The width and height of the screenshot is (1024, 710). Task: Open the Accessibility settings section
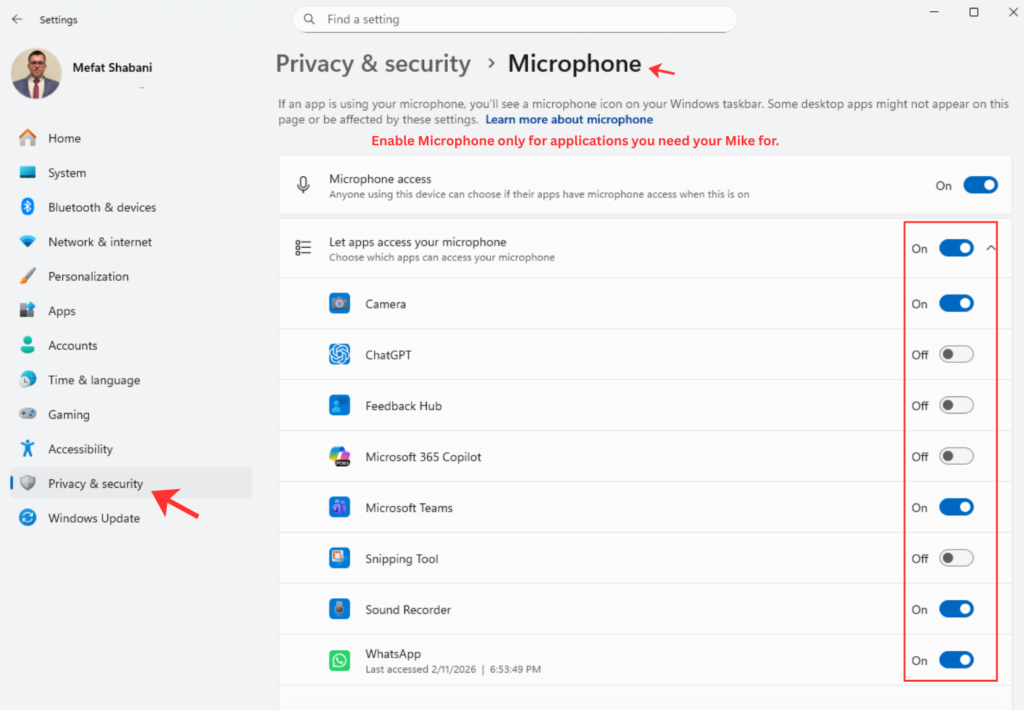click(80, 449)
